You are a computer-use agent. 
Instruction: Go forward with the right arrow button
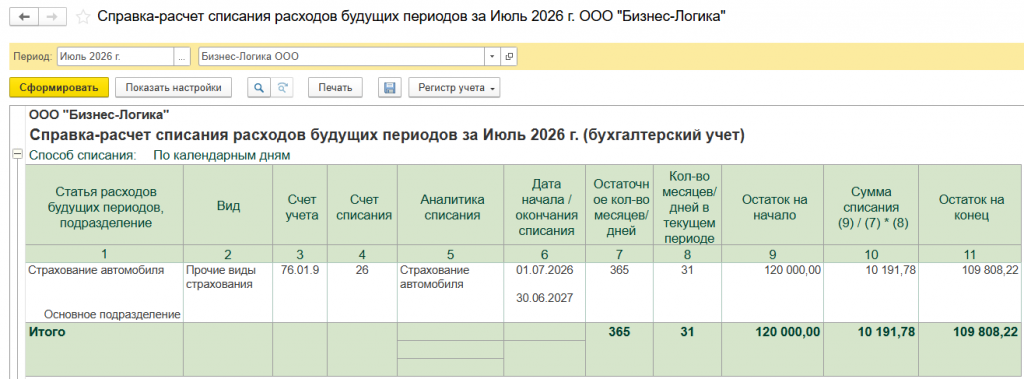click(x=52, y=17)
